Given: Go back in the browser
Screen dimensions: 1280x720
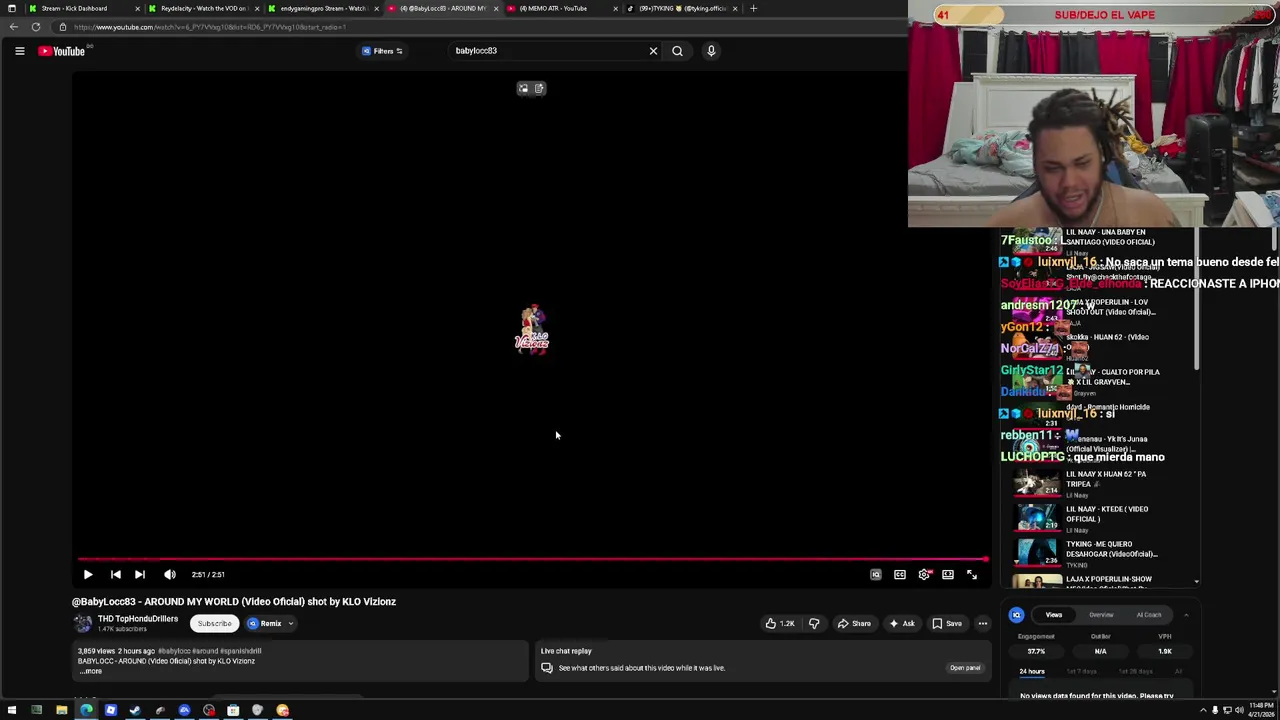Looking at the screenshot, I should coord(13,27).
